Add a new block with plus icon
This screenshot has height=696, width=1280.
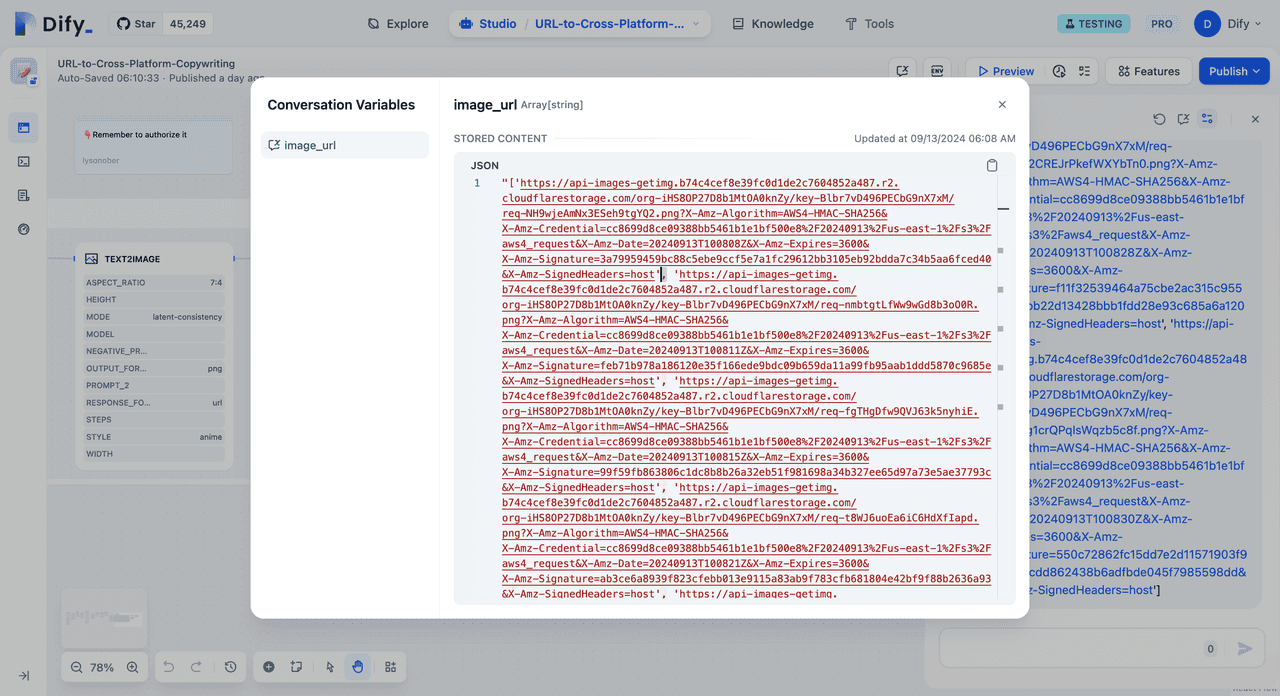(x=269, y=667)
